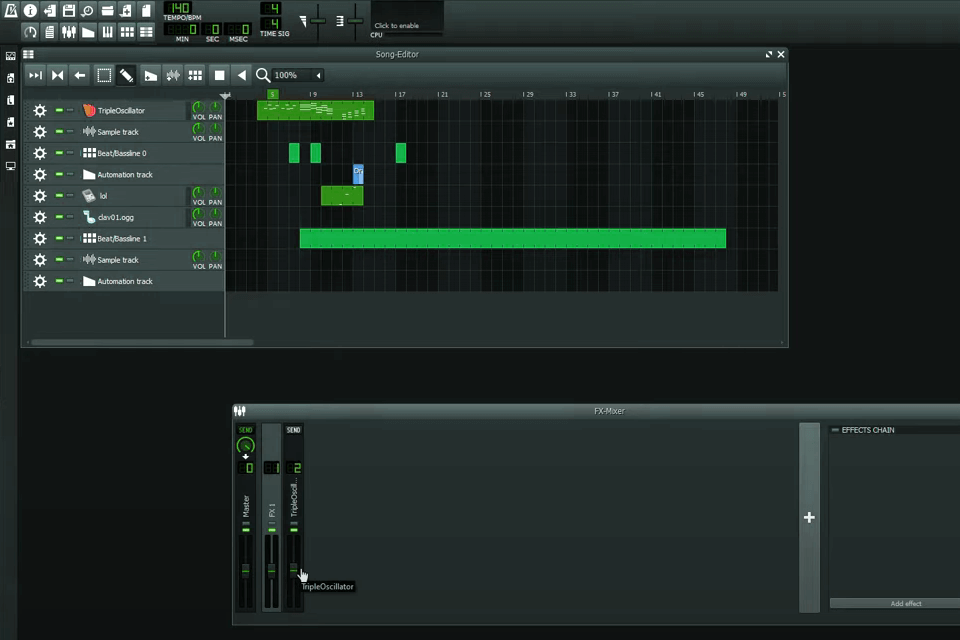960x640 pixels.
Task: Open the Computer file browser sidebar icon
Action: tap(10, 166)
